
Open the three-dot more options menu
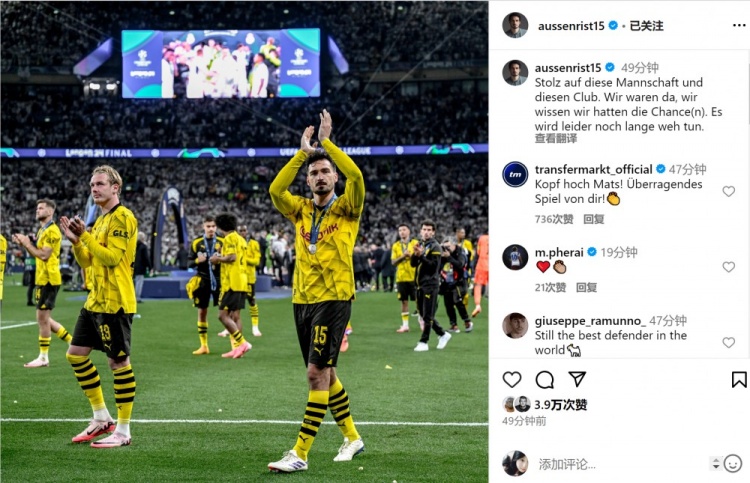click(x=739, y=25)
